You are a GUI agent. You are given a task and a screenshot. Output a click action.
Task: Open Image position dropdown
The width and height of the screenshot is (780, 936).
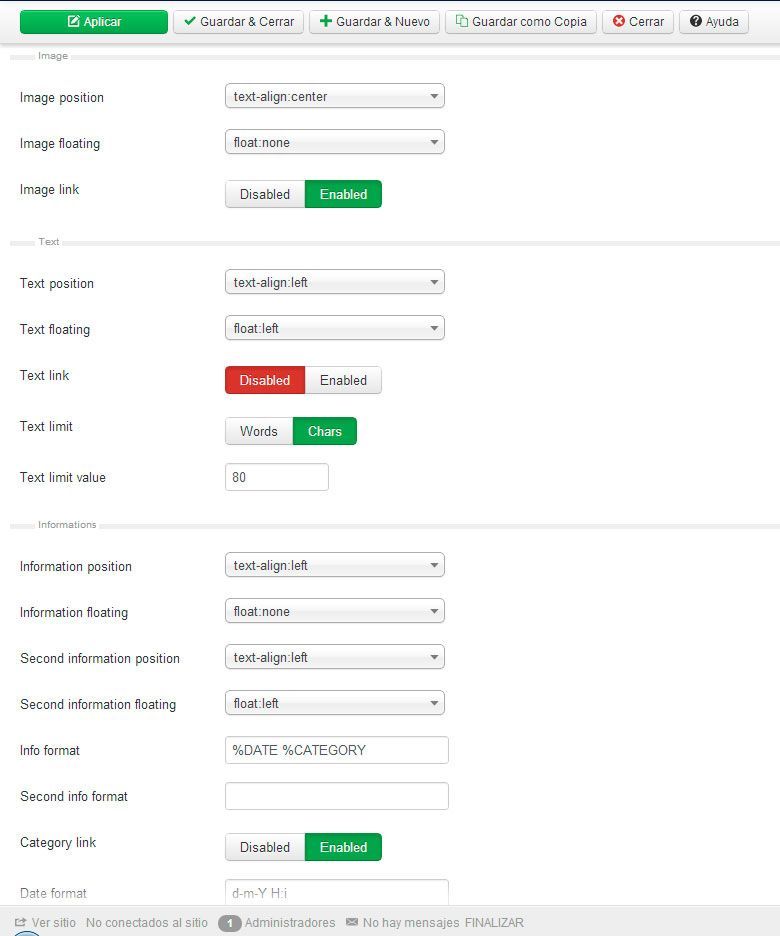(335, 96)
